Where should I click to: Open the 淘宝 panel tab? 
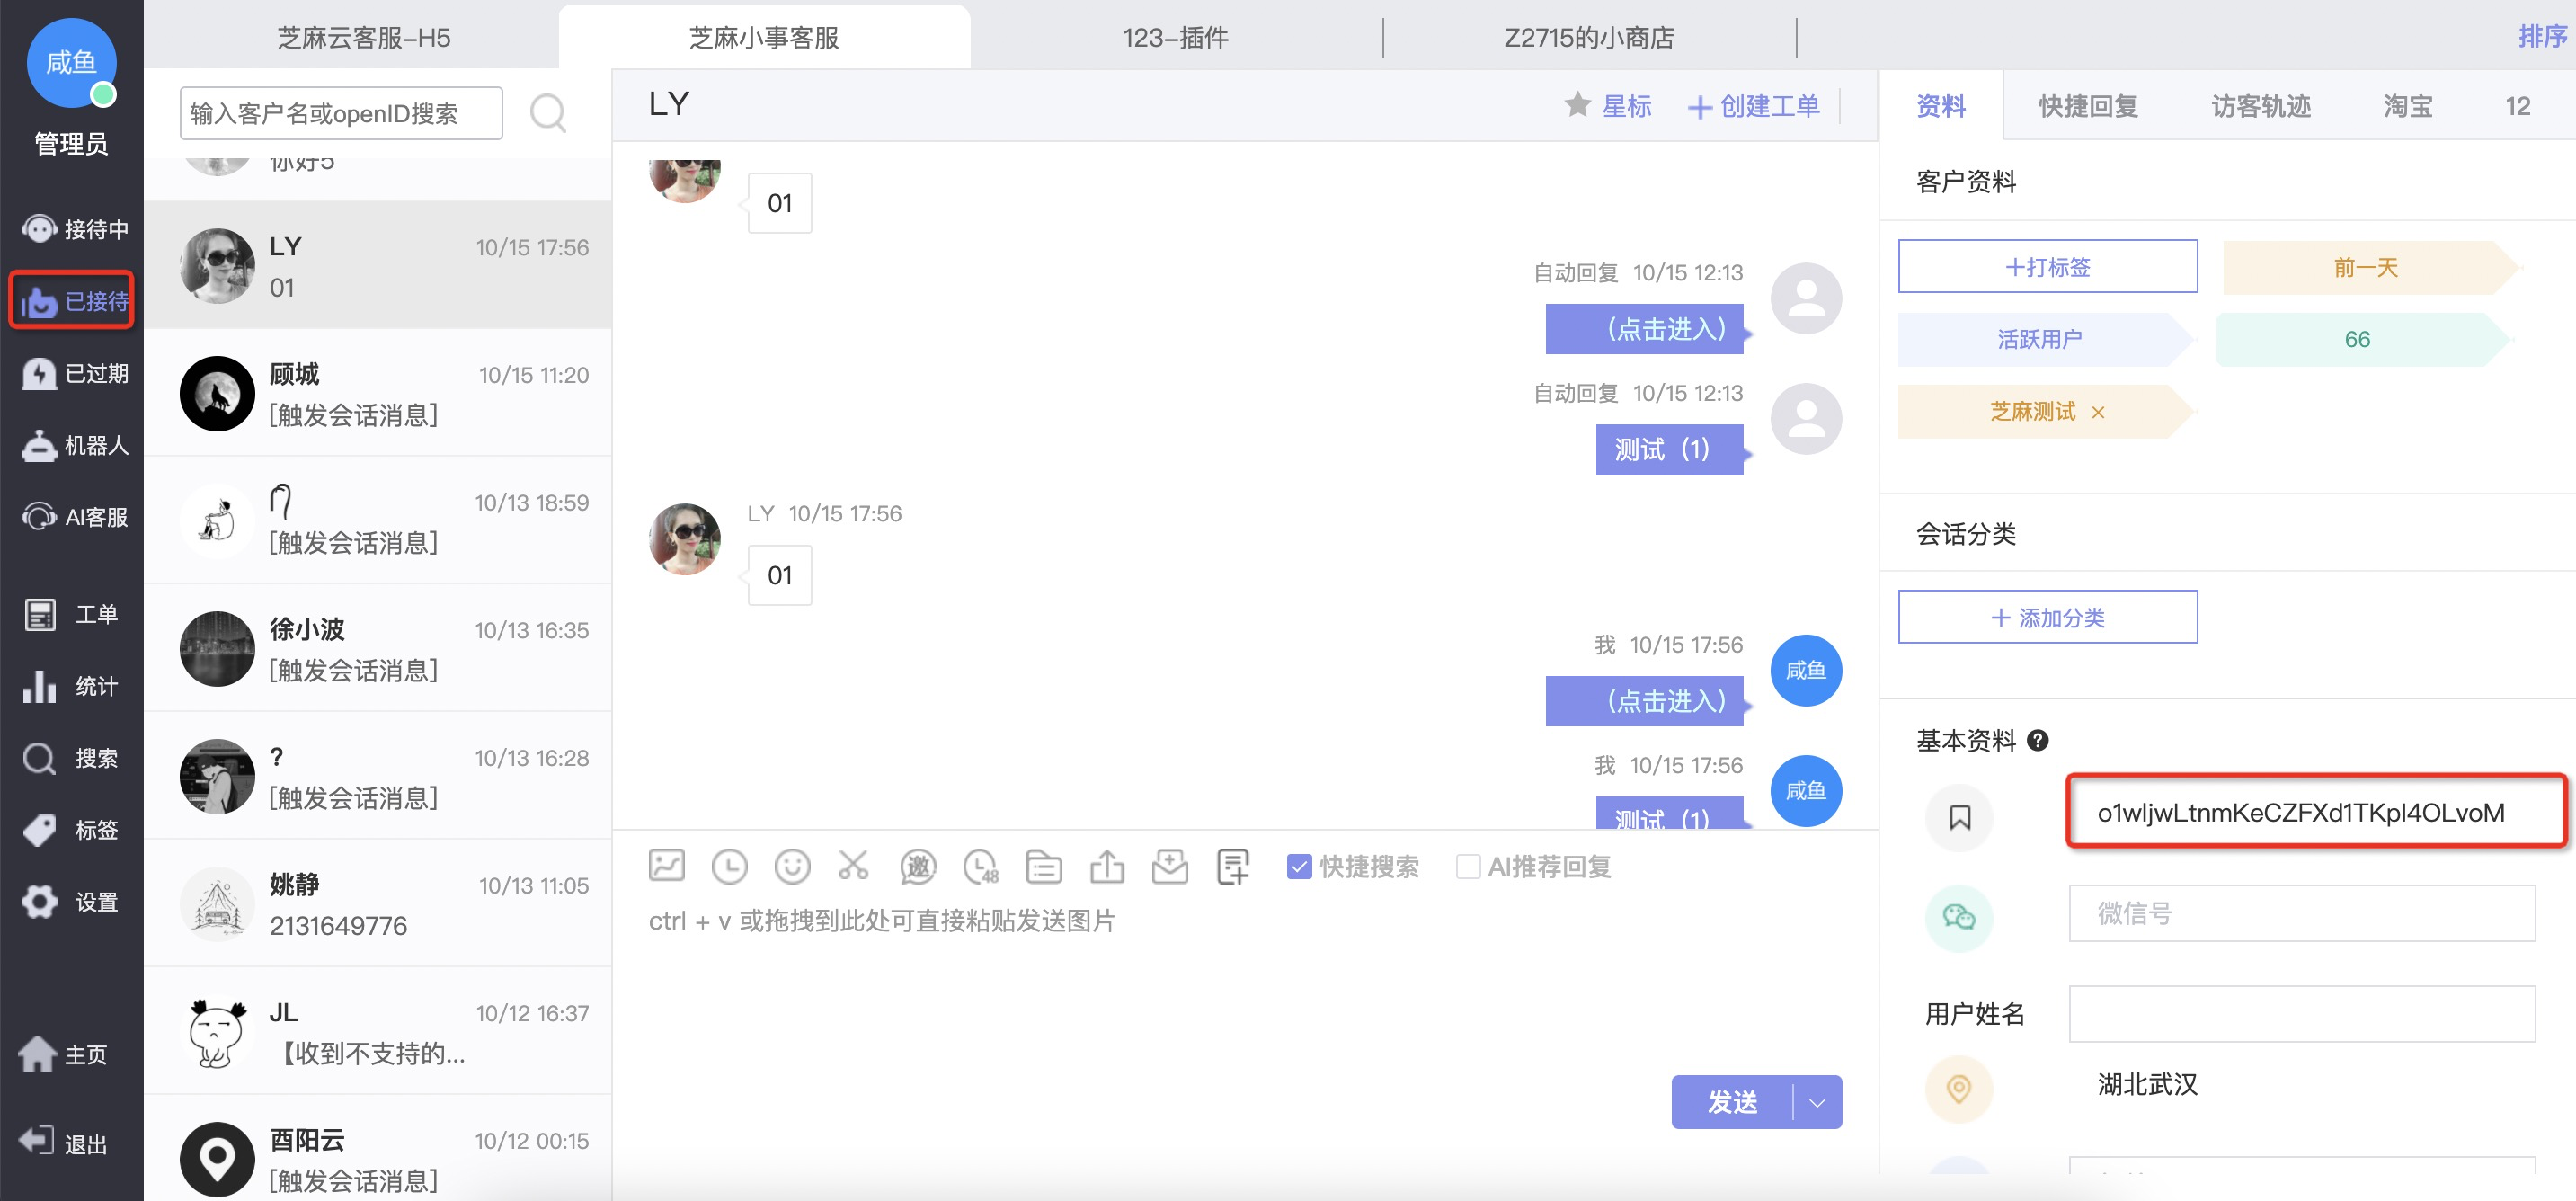(2407, 106)
